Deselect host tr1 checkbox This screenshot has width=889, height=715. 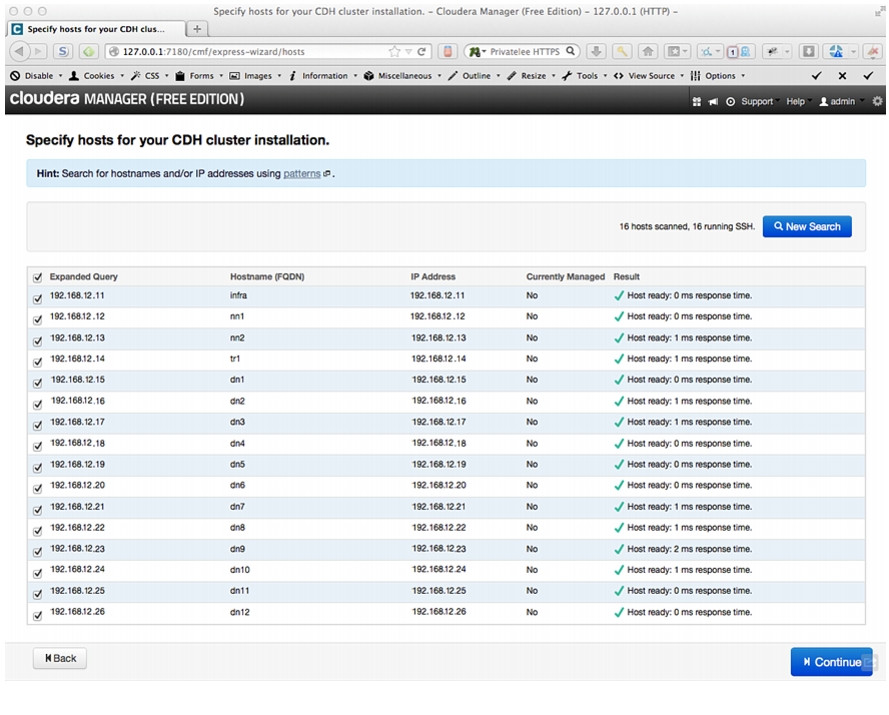click(x=37, y=362)
